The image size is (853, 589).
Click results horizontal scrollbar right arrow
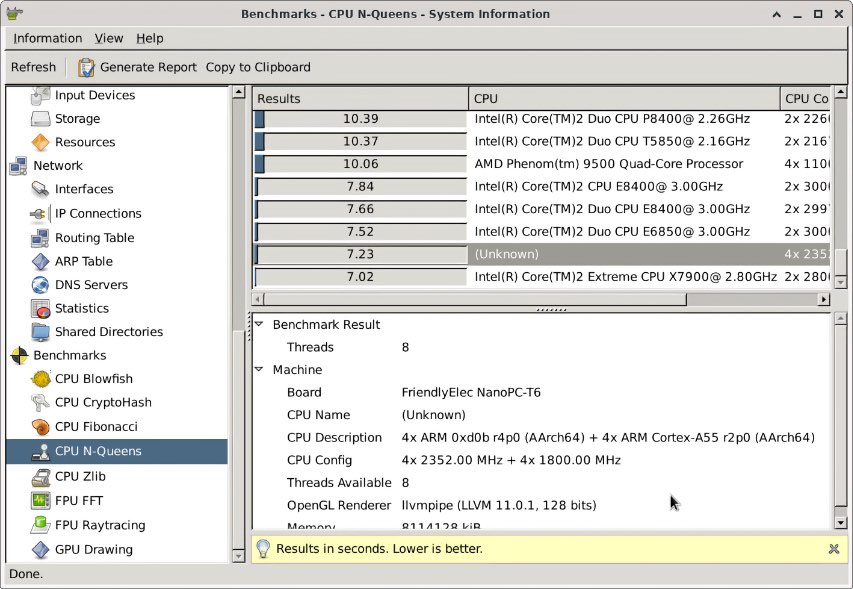click(x=824, y=299)
